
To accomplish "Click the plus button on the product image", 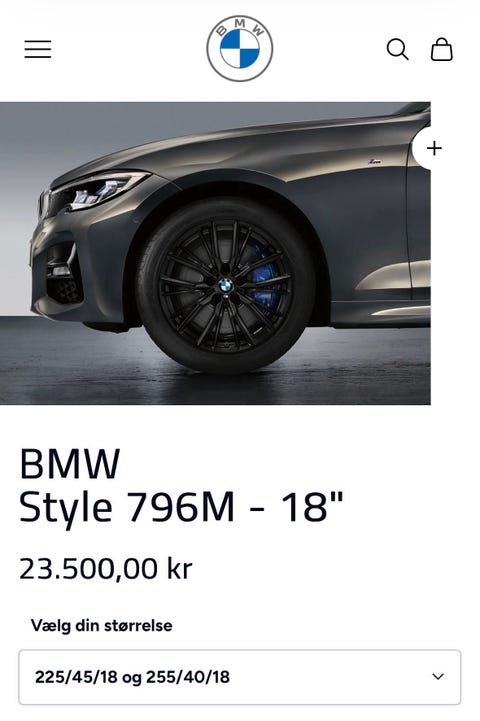I will tap(434, 149).
